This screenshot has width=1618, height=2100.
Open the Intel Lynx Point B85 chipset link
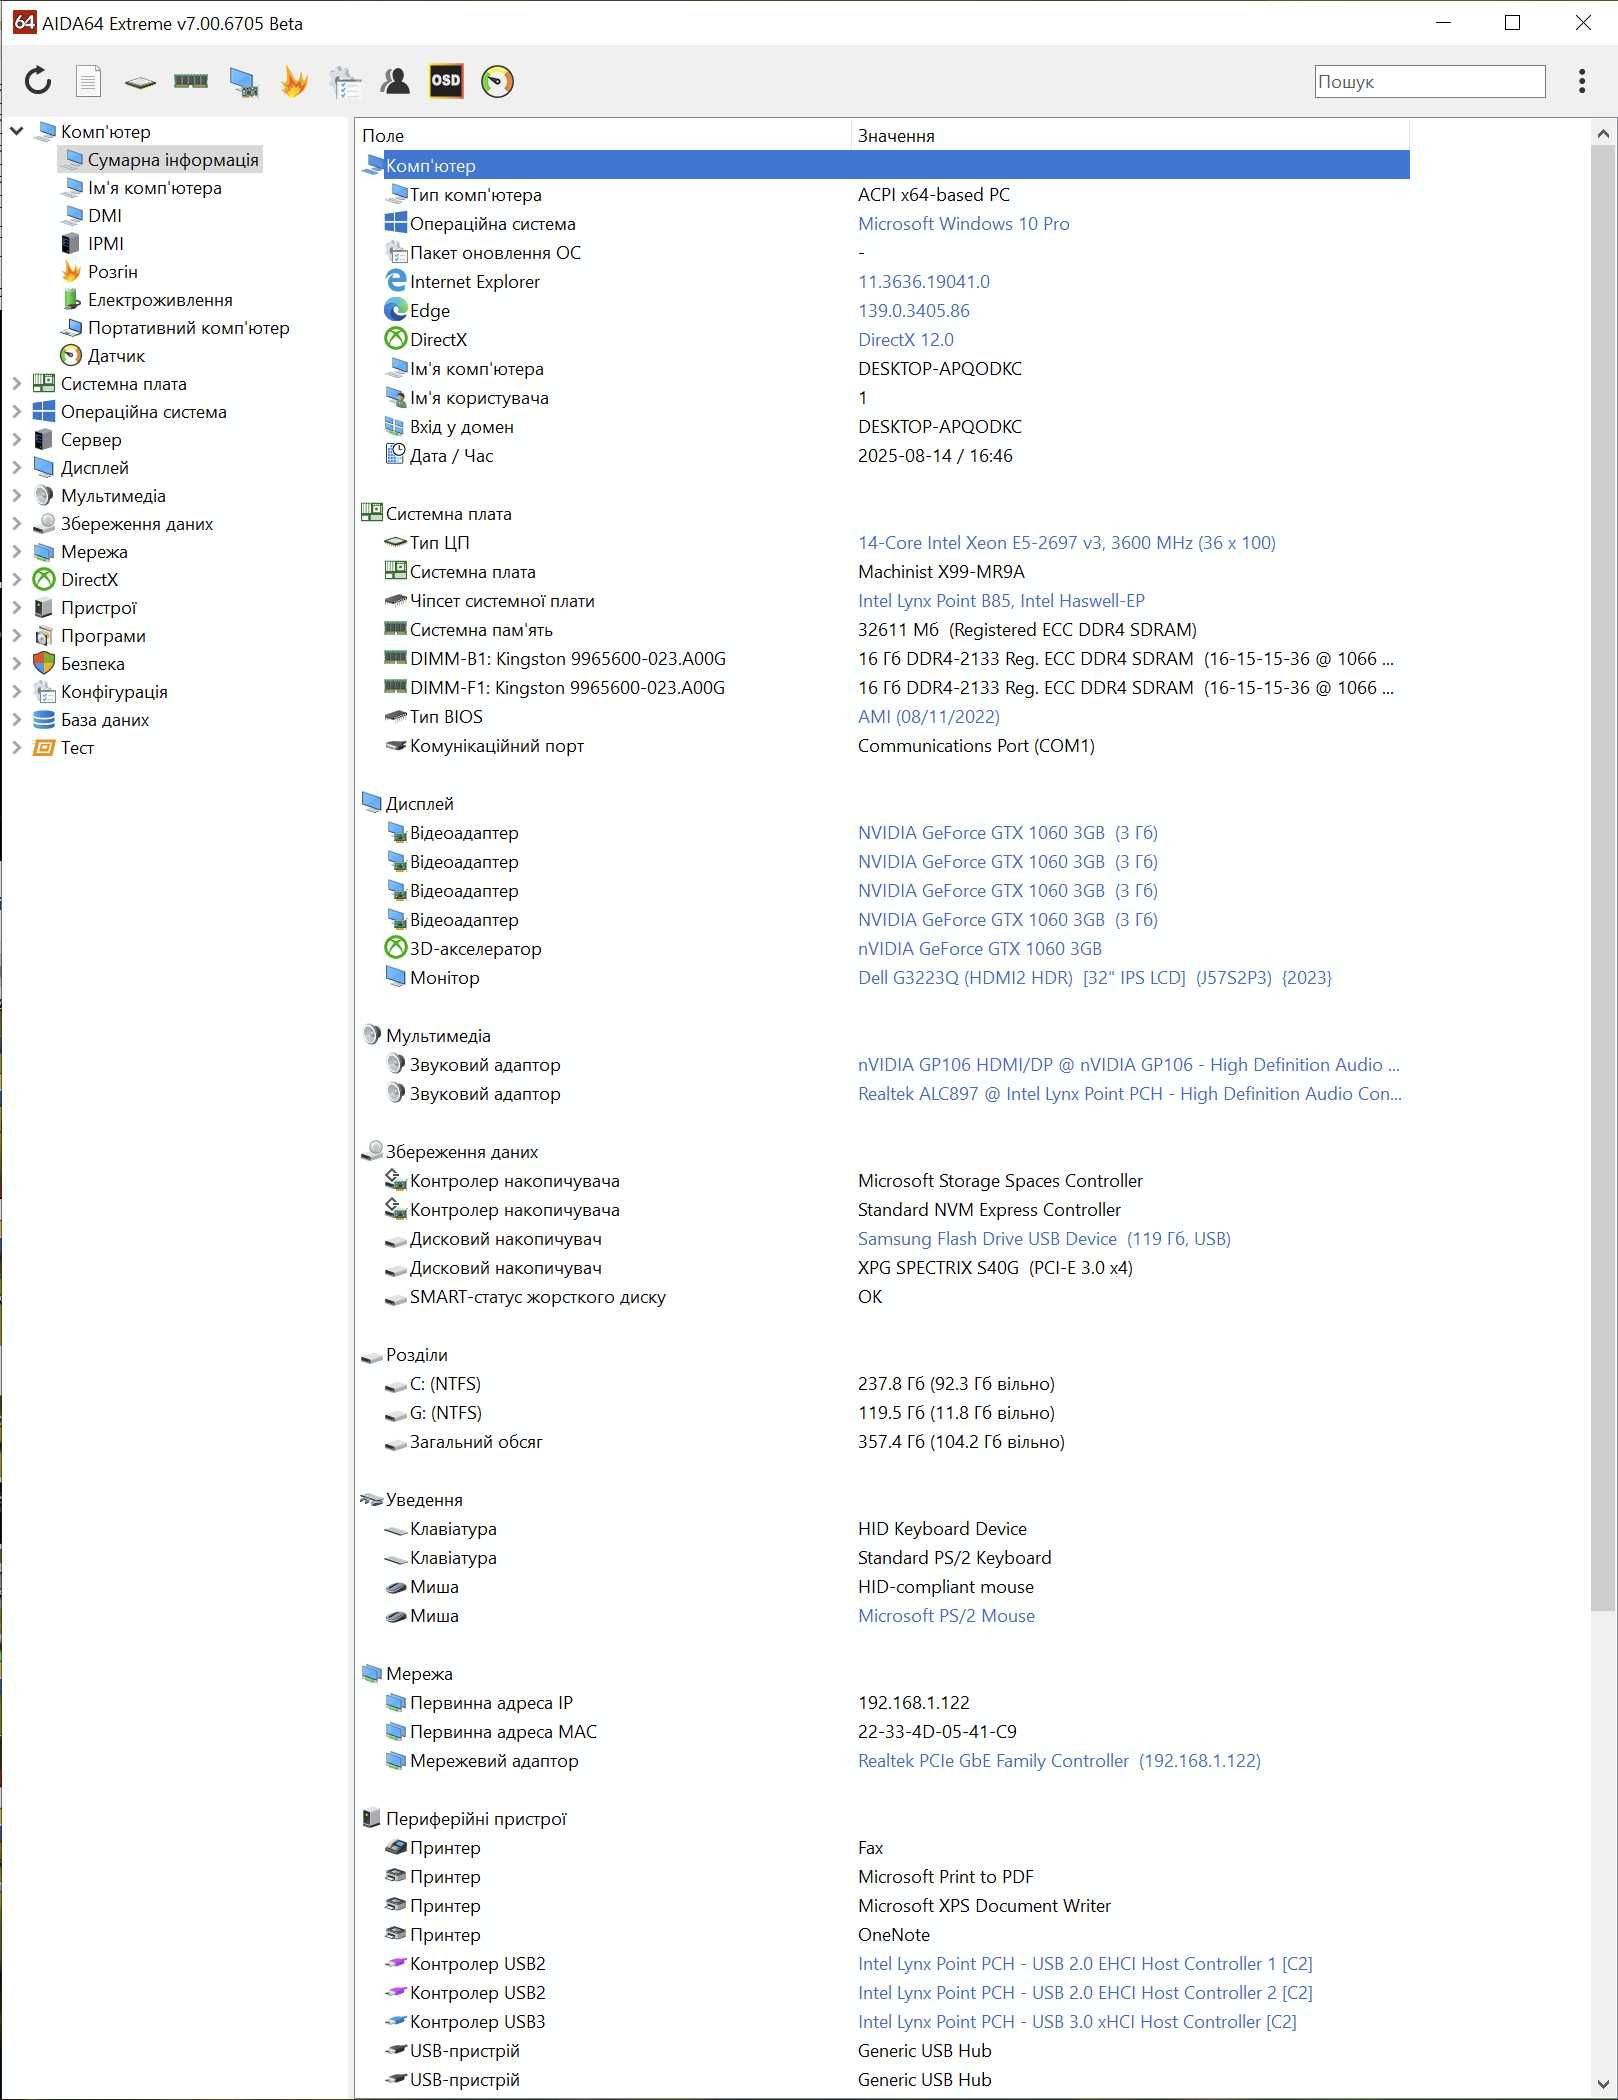click(x=1001, y=601)
